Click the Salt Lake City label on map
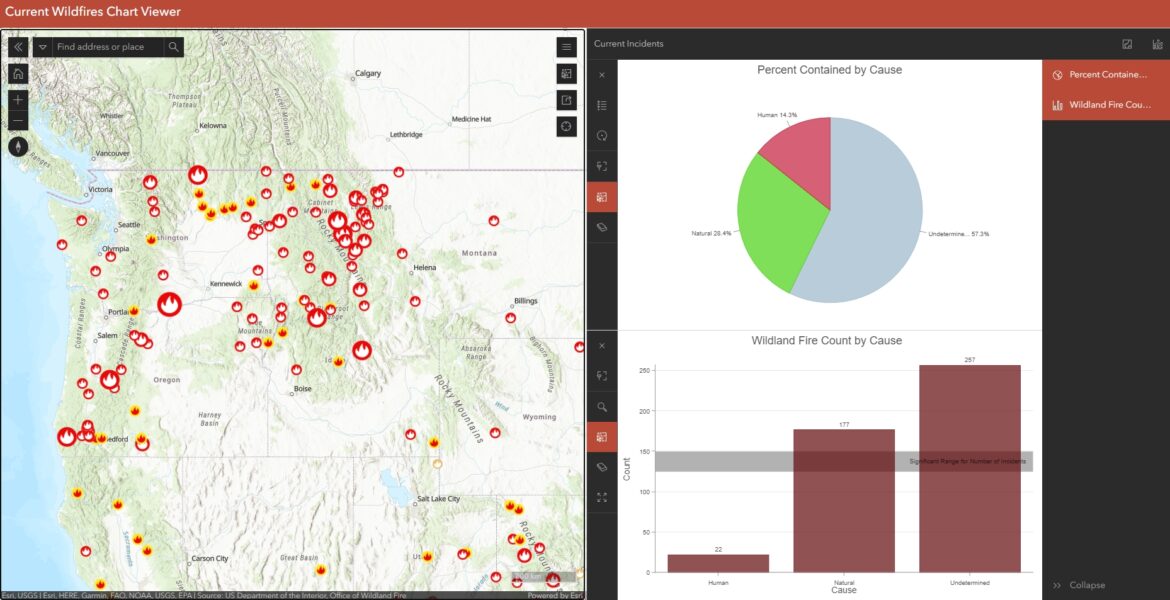 [439, 499]
